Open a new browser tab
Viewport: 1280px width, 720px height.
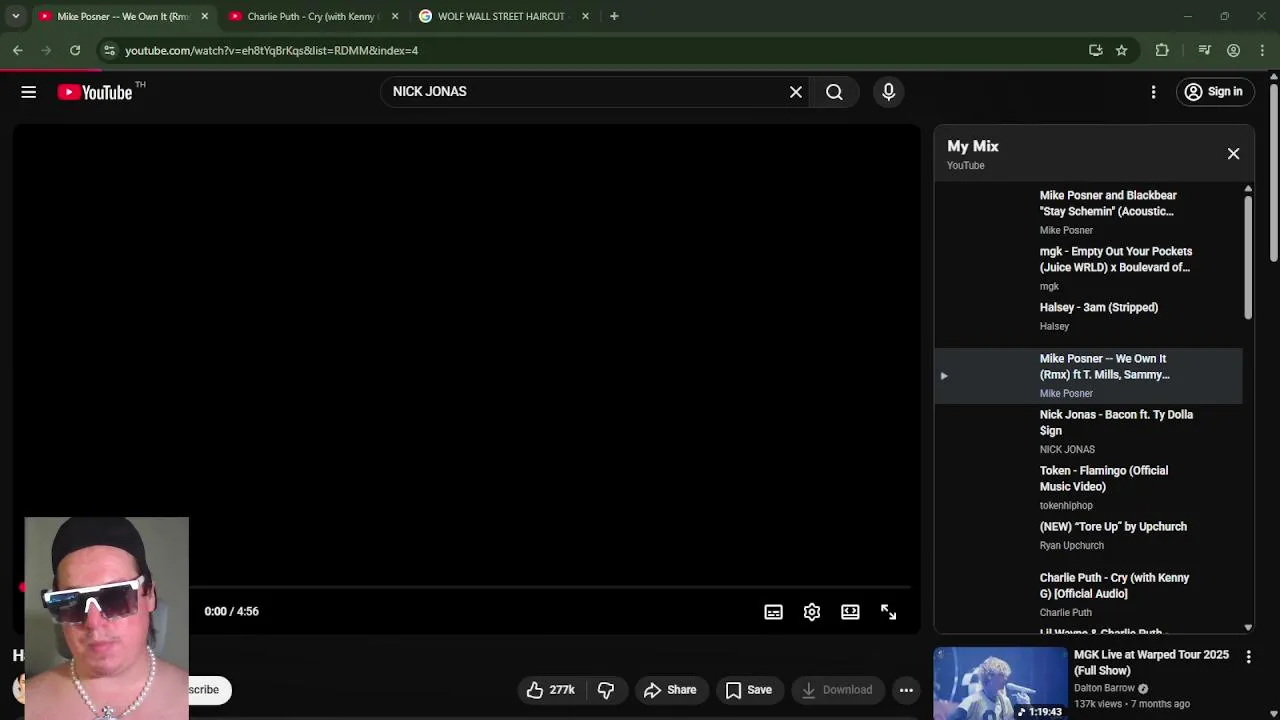tap(614, 16)
